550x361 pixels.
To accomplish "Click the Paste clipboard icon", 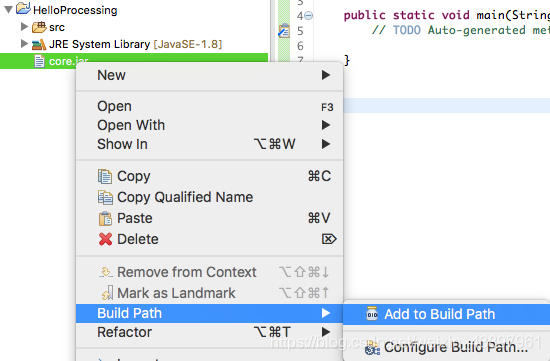I will (x=105, y=218).
